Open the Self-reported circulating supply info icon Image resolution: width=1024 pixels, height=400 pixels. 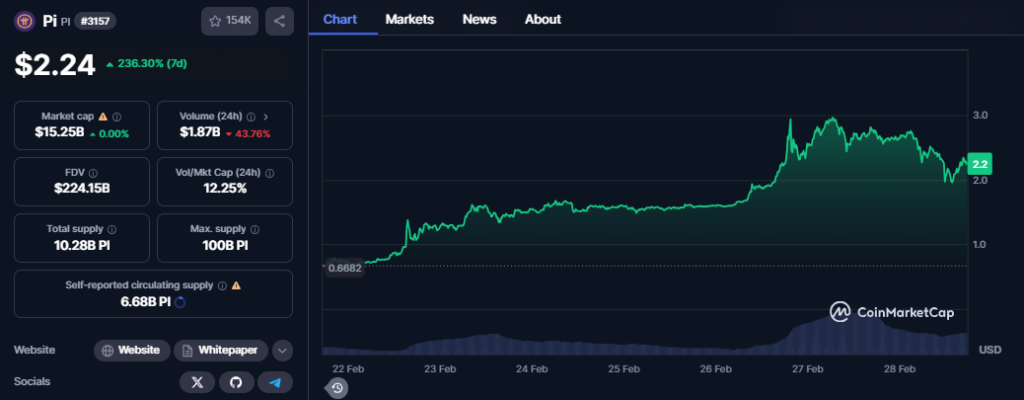coord(222,286)
